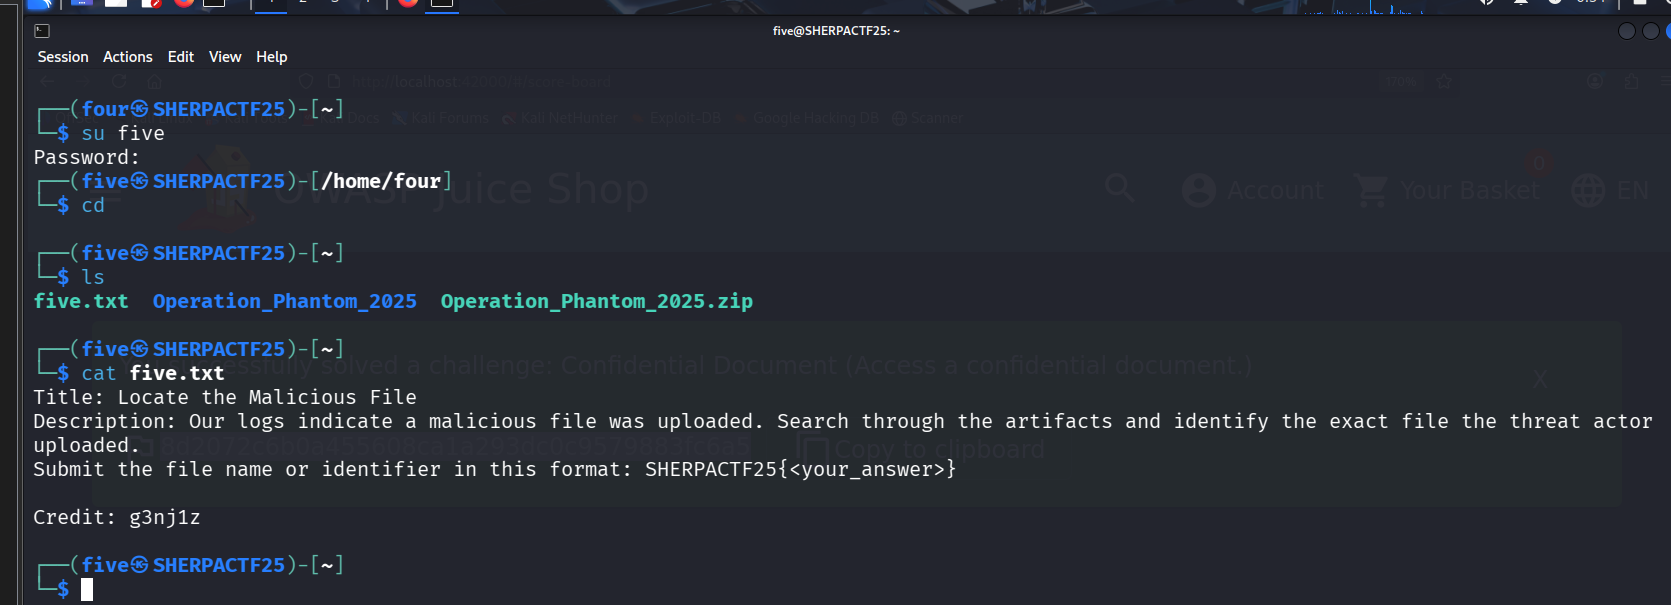Switch to the running Firefox window in the taskbar
1671x605 pixels.
(x=408, y=3)
